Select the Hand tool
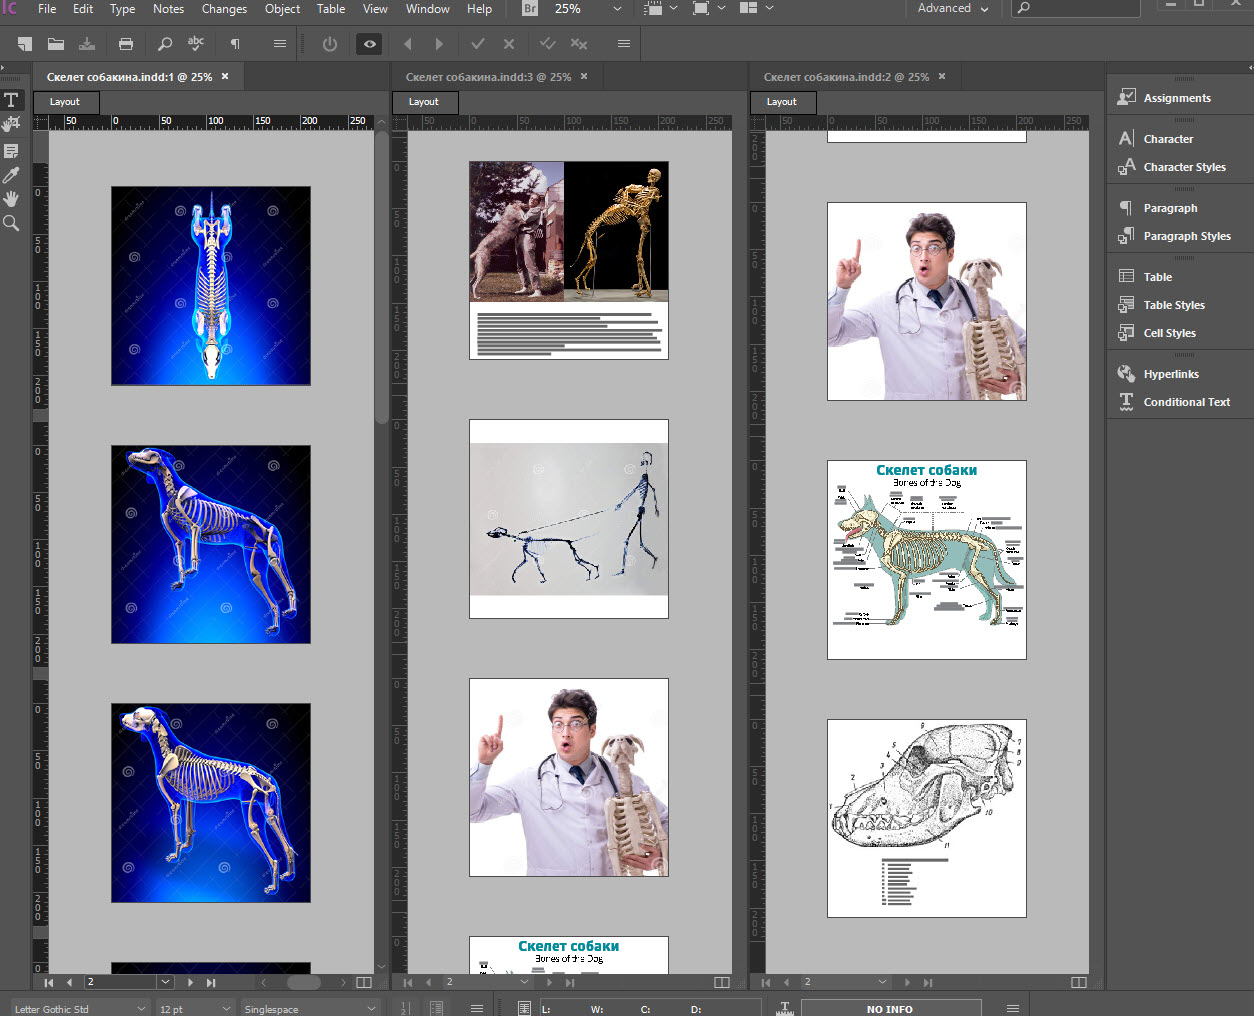Image resolution: width=1254 pixels, height=1016 pixels. click(11, 199)
